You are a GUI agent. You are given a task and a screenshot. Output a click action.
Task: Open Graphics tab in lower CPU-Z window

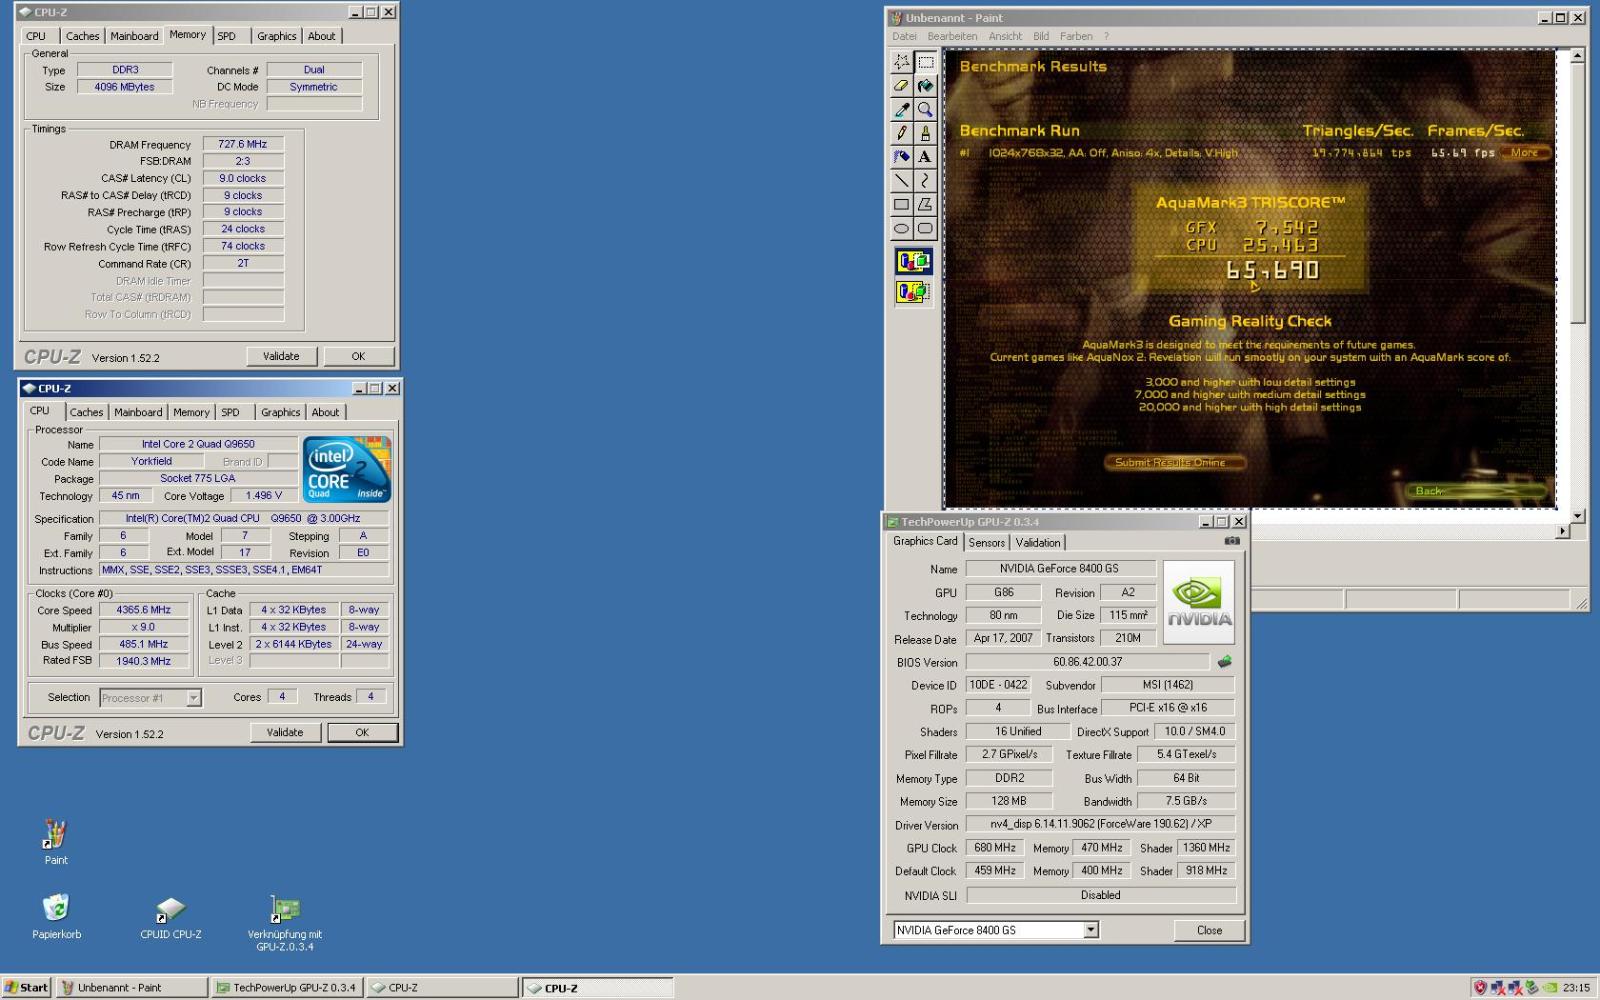(x=280, y=412)
